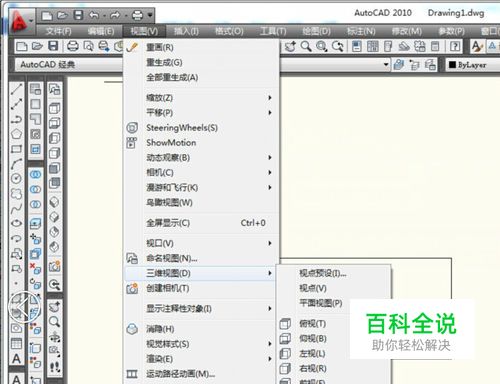The width and height of the screenshot is (500, 384).
Task: Redo via quick access toolbar arrow
Action: (115, 15)
